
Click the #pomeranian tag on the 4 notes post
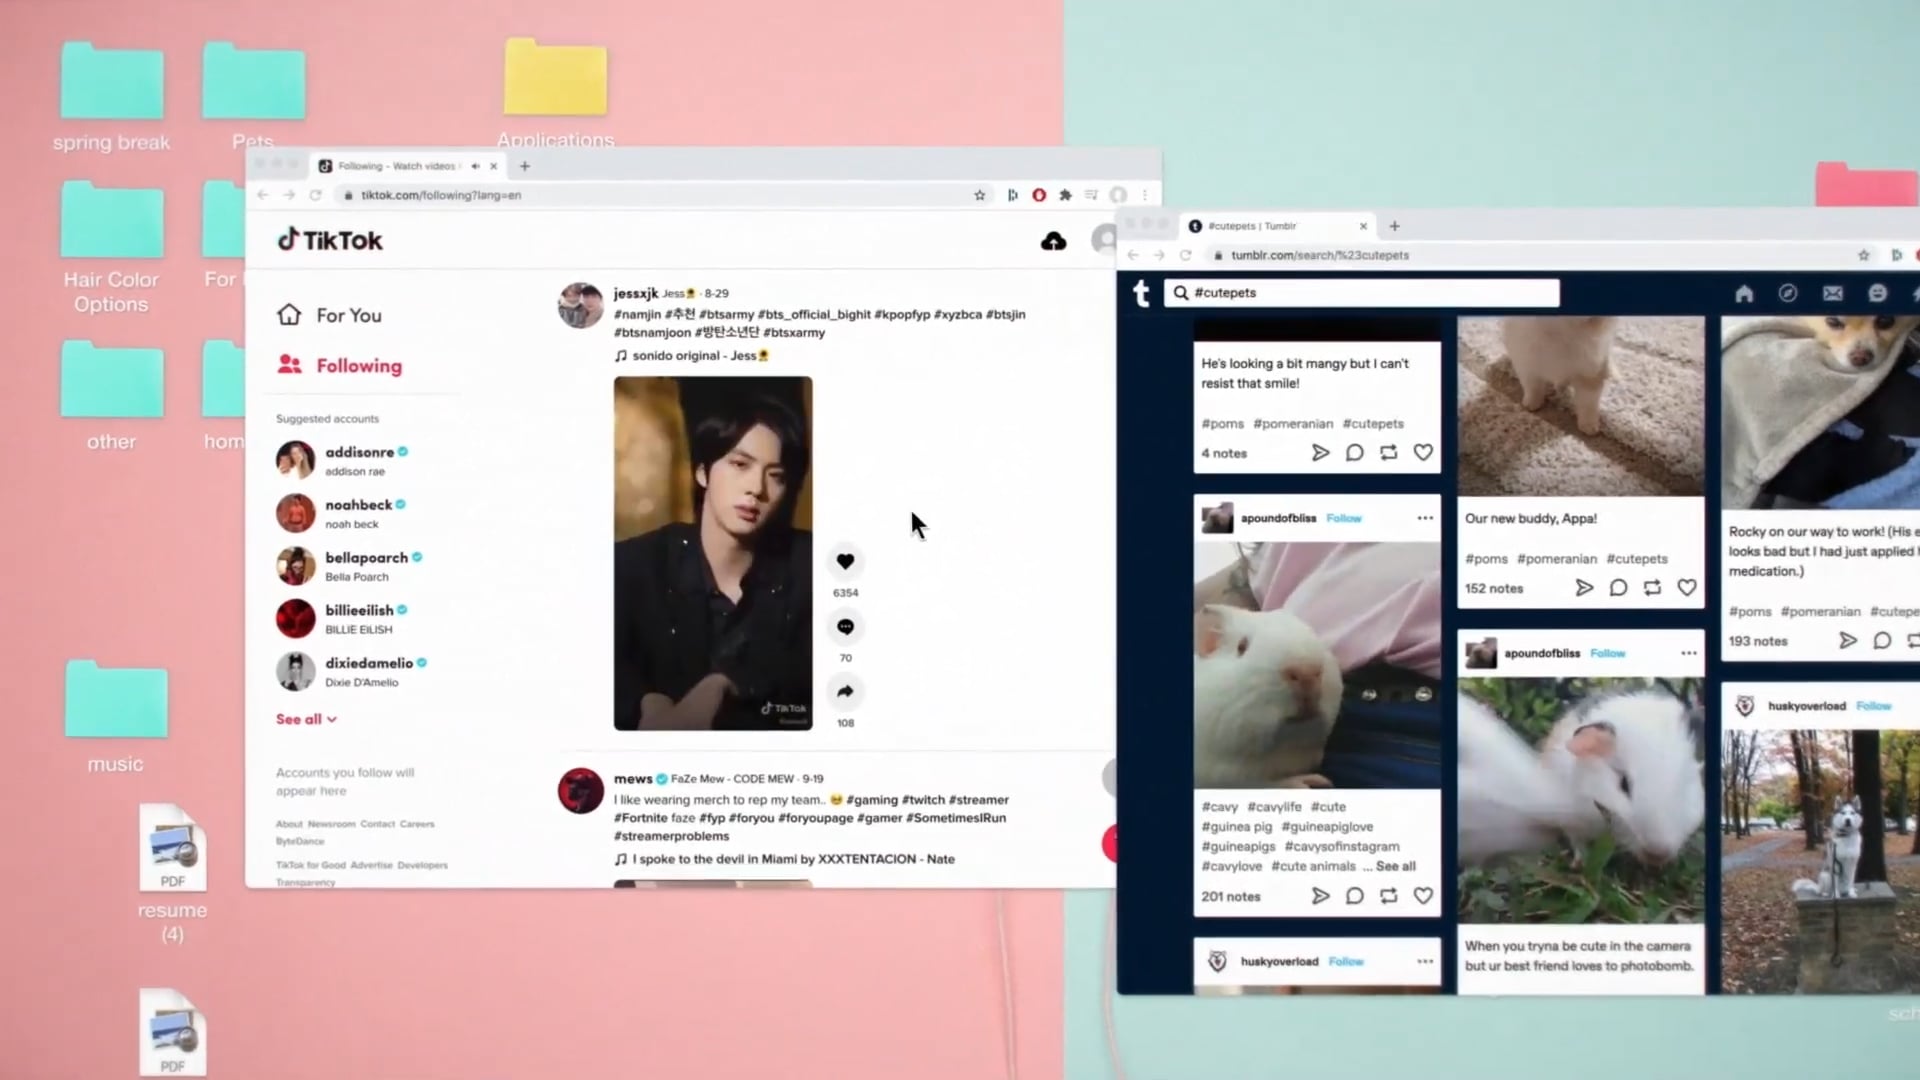[x=1293, y=424]
